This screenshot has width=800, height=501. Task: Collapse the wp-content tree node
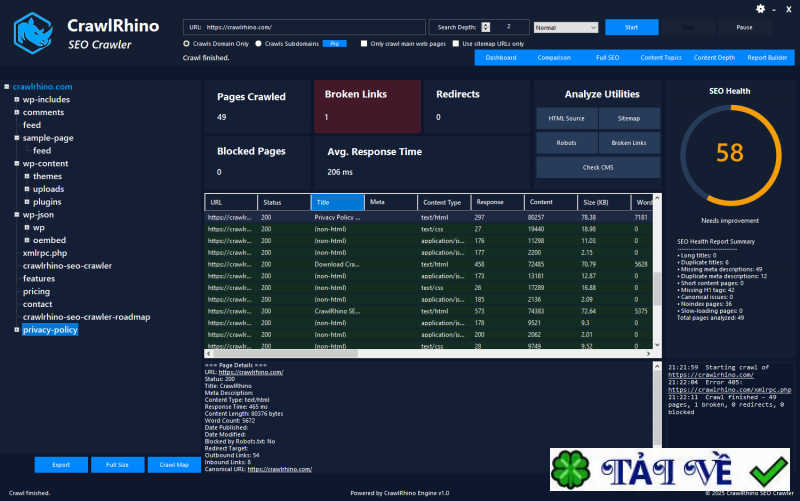(x=16, y=163)
